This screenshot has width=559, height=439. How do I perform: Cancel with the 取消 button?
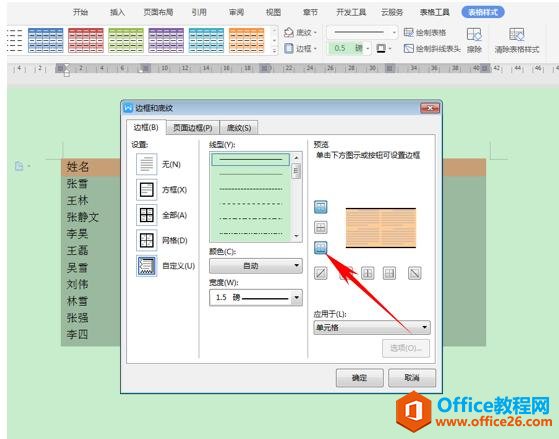coord(412,378)
